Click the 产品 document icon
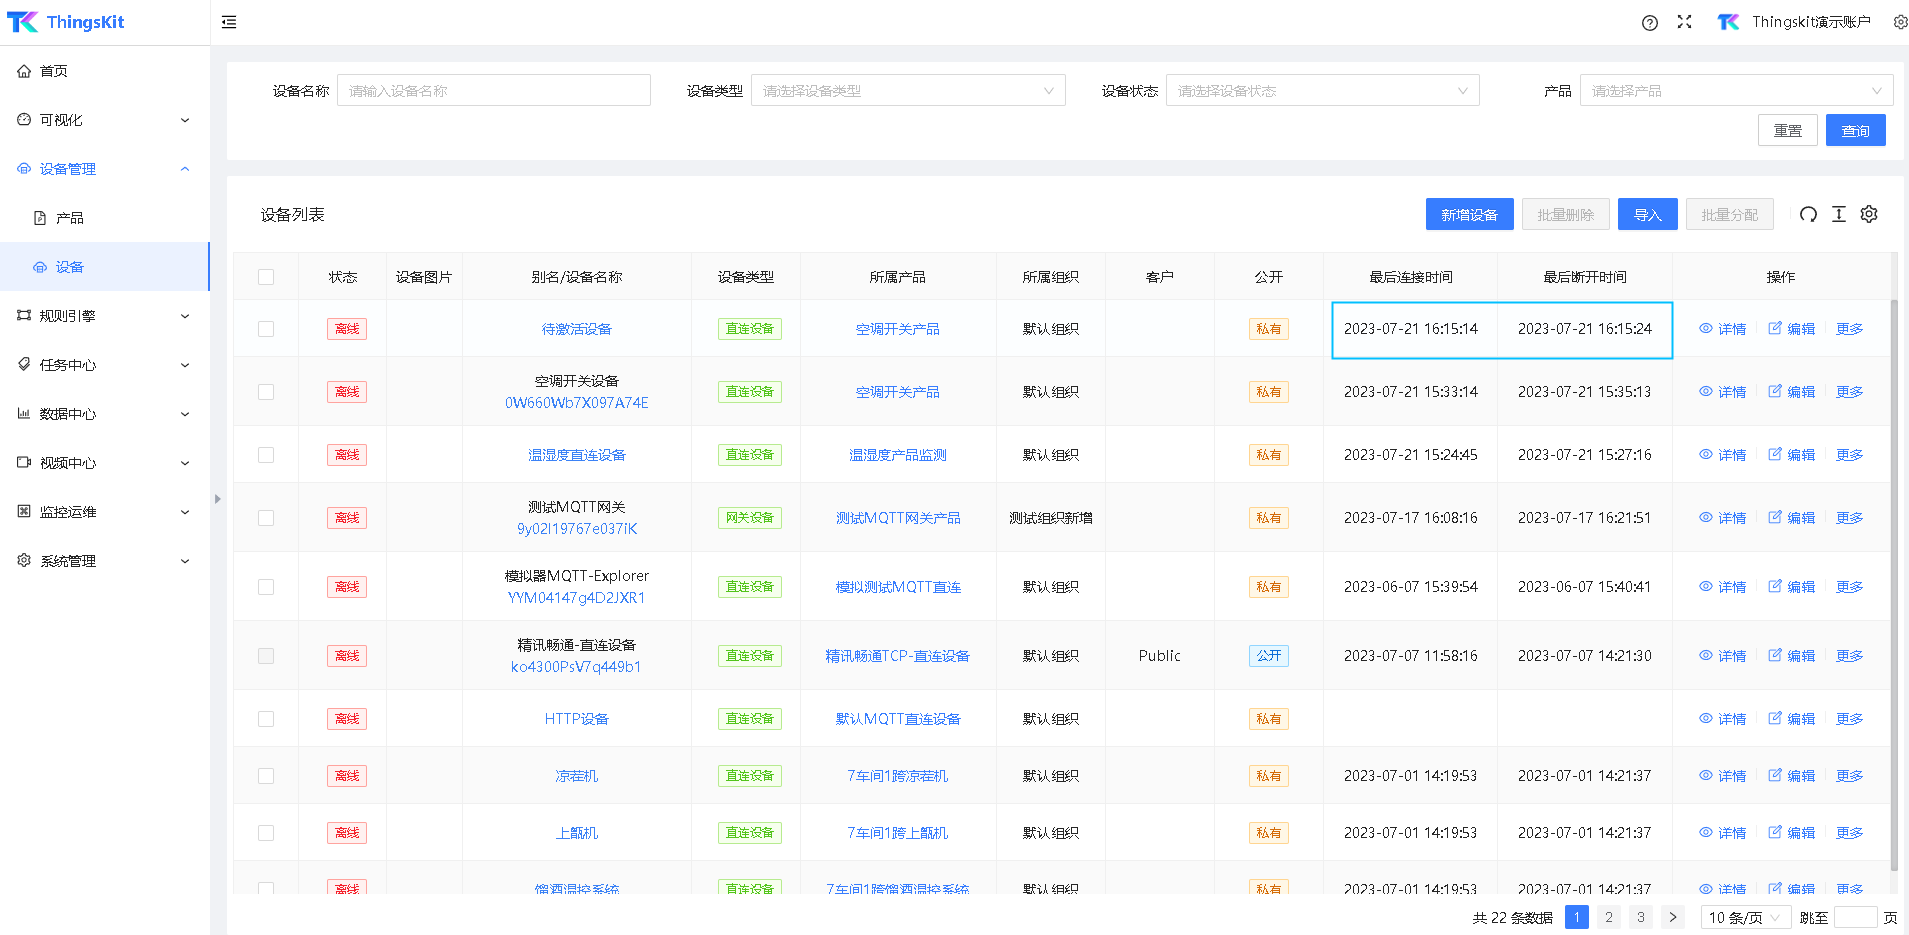The width and height of the screenshot is (1909, 935). [40, 218]
